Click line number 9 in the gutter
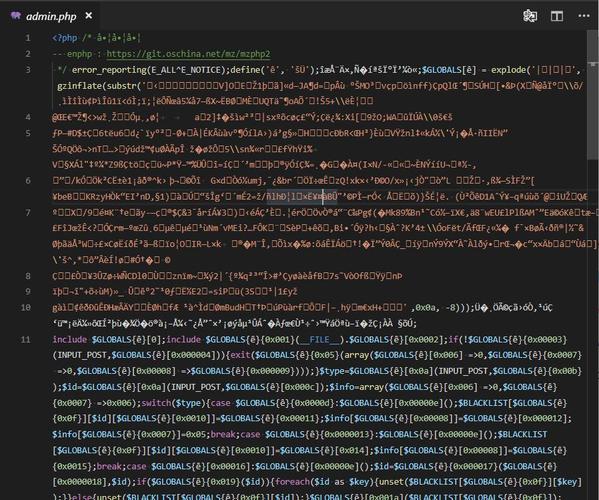 click(28, 291)
